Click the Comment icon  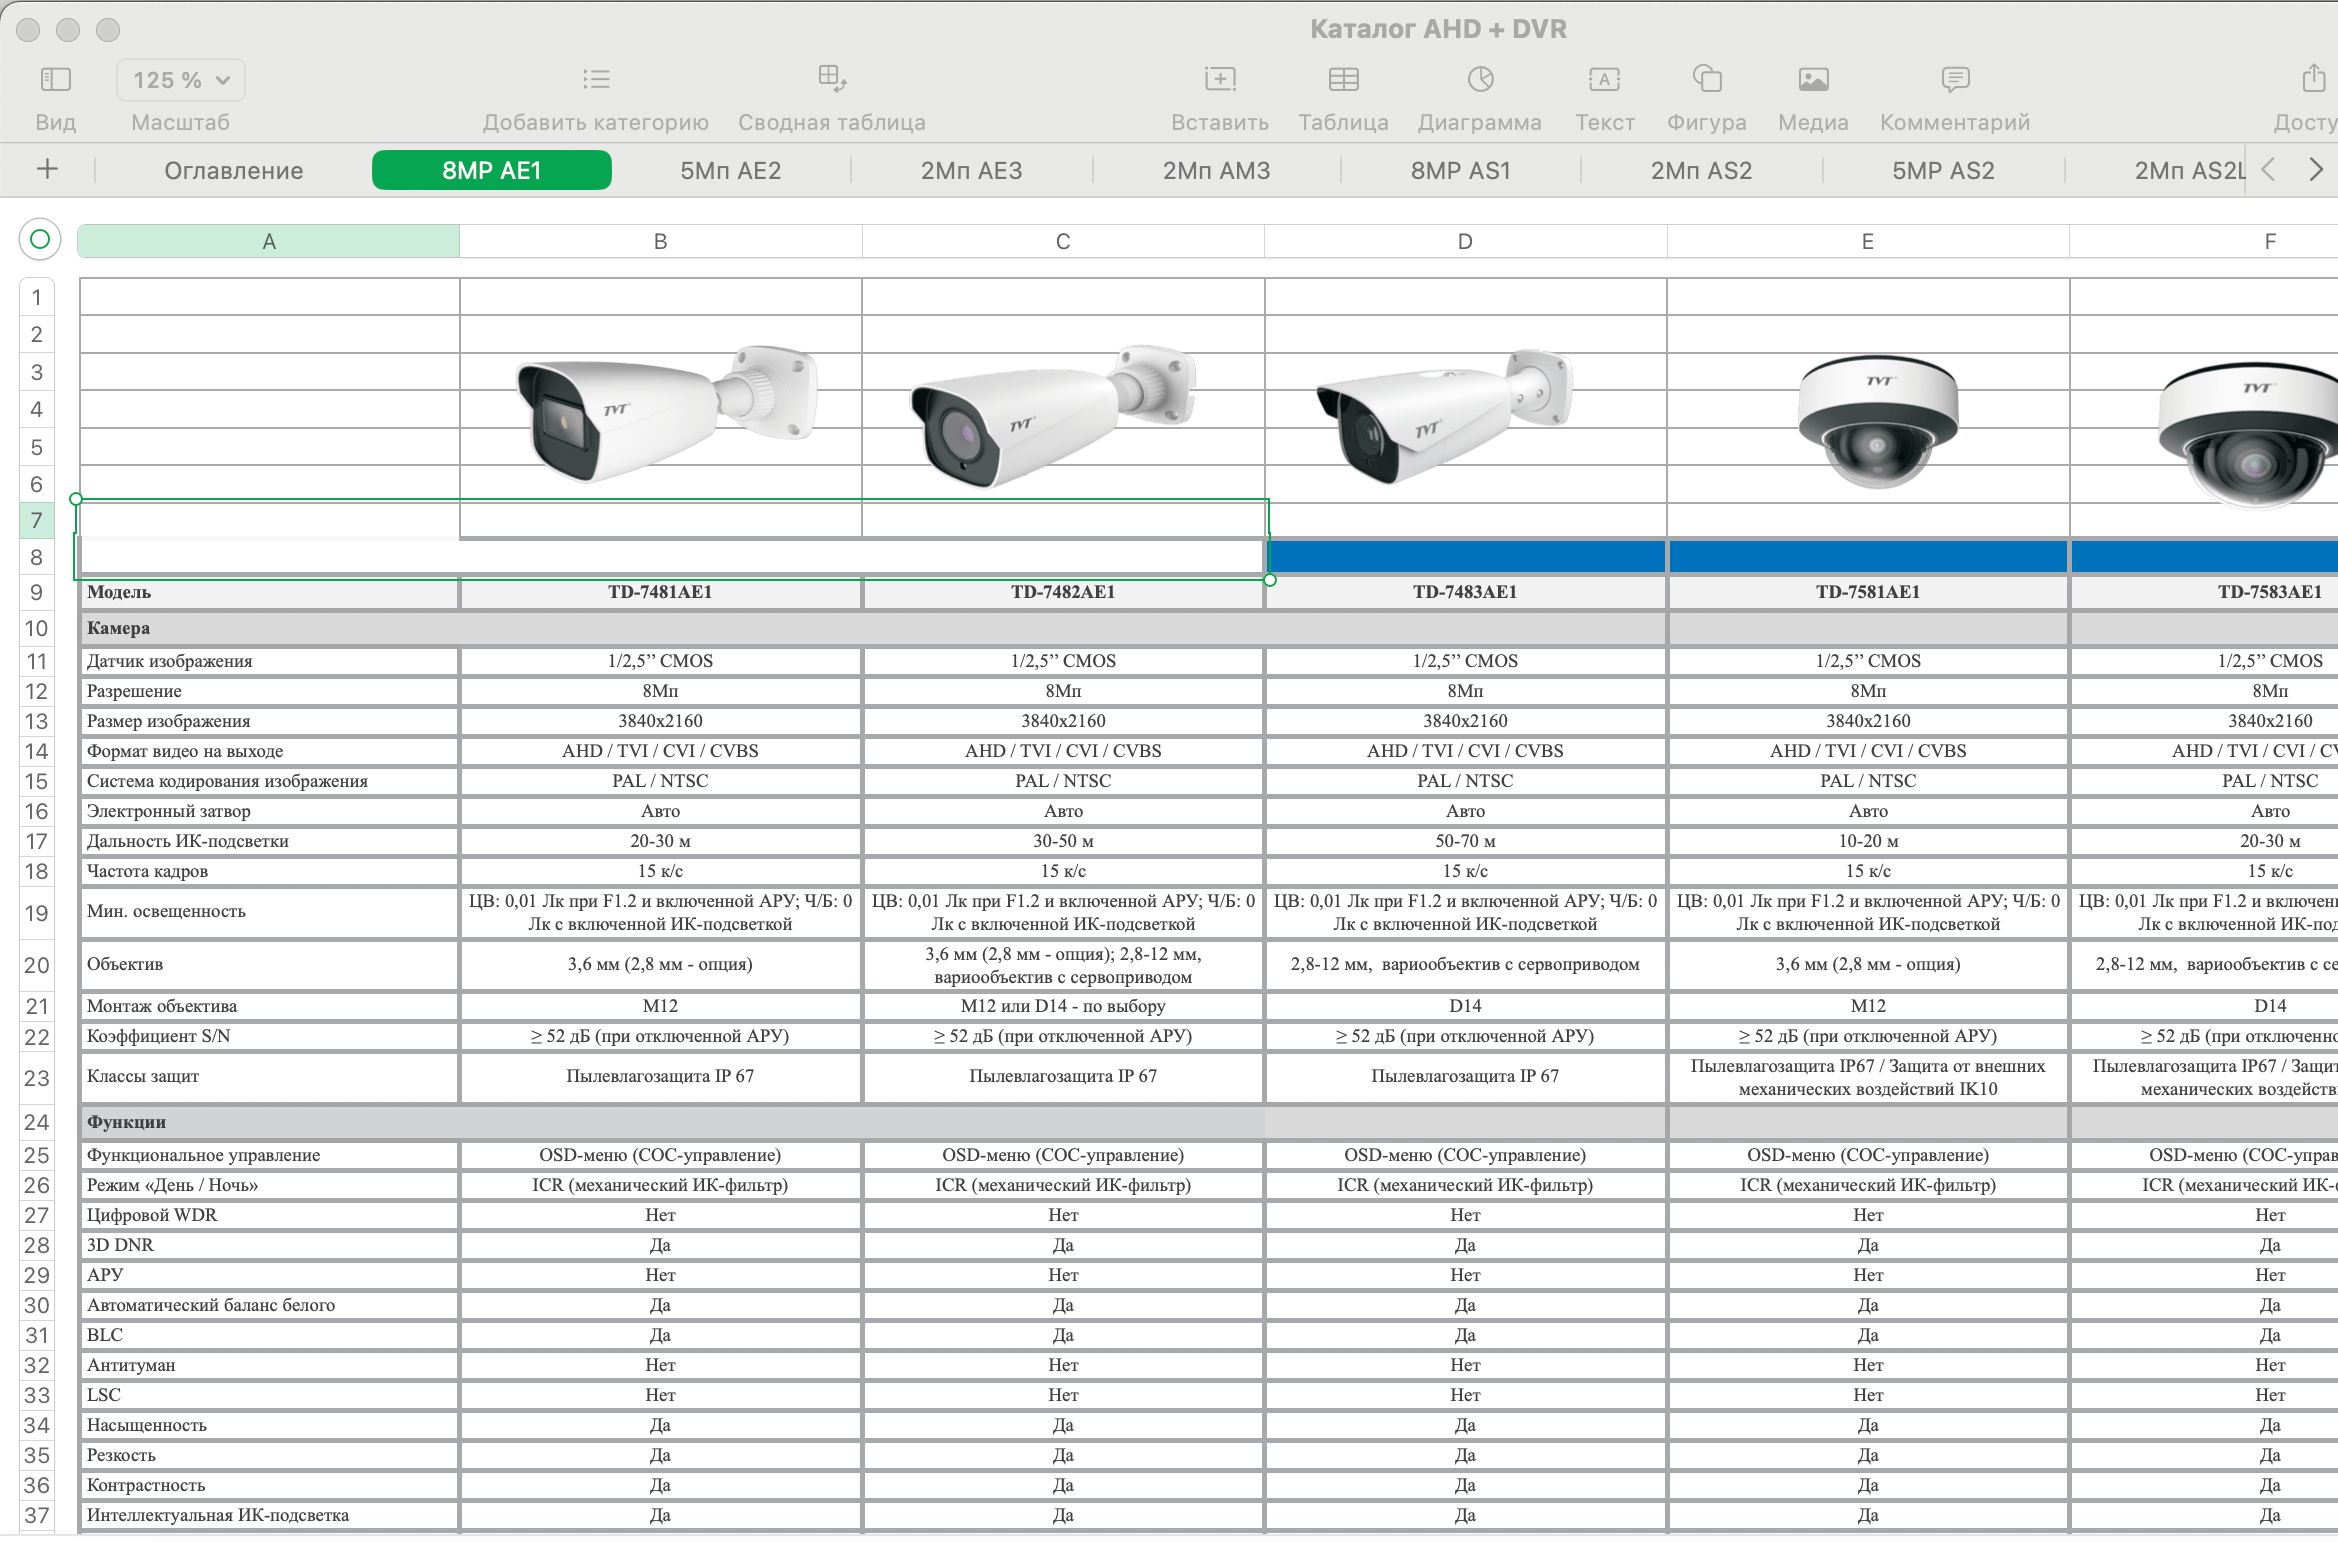[x=1955, y=79]
